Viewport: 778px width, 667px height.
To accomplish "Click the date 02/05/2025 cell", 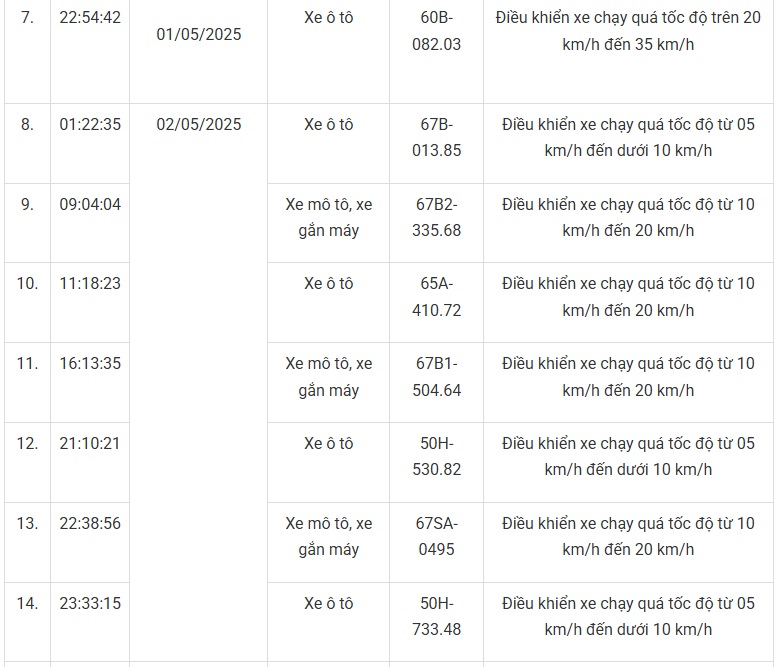I will click(199, 124).
